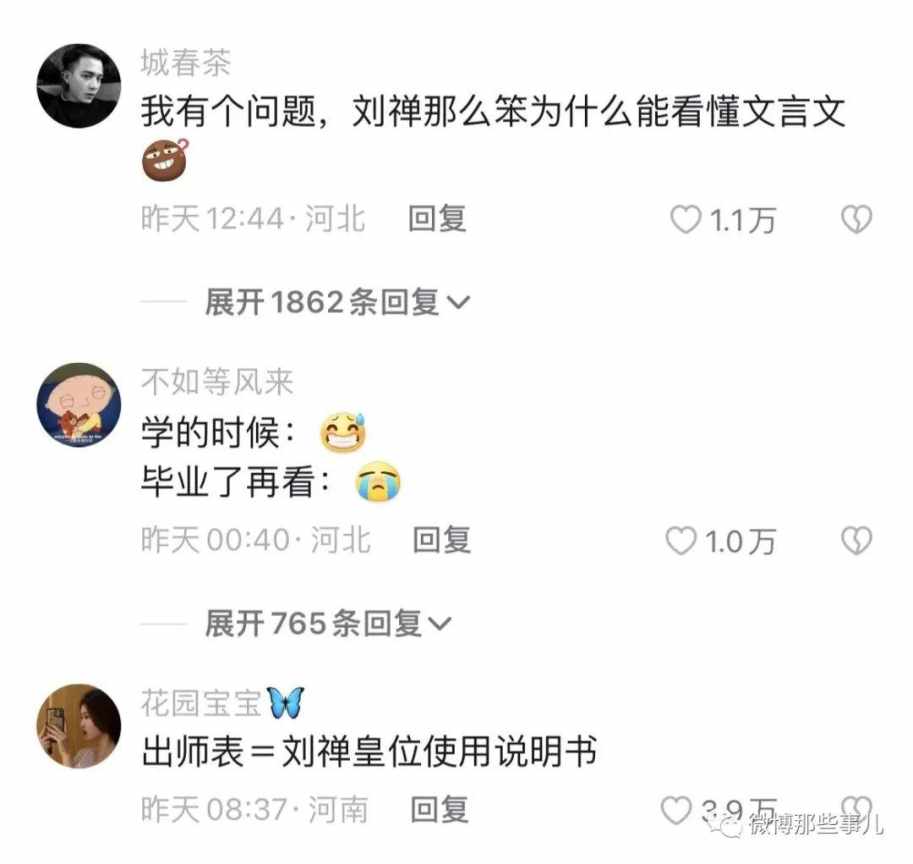This screenshot has height=864, width=913.
Task: Dislike 不如等风来's comment with broken heart
Action: [x=857, y=541]
